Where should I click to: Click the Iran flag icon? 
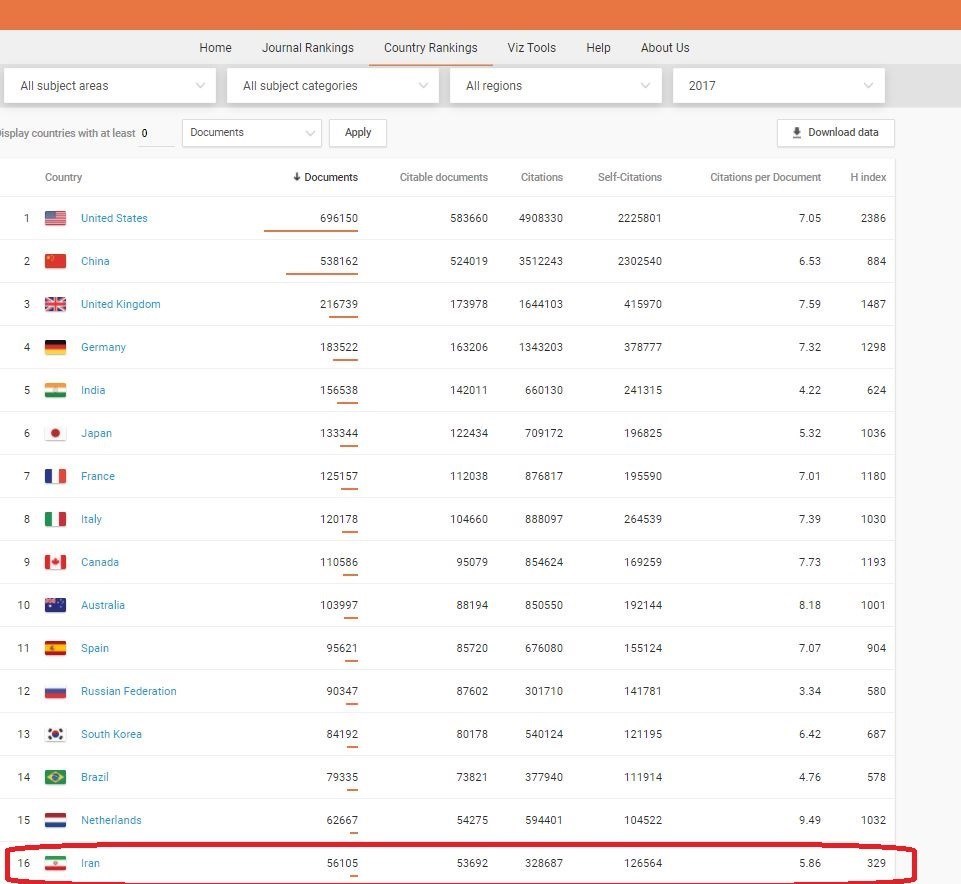click(x=55, y=863)
